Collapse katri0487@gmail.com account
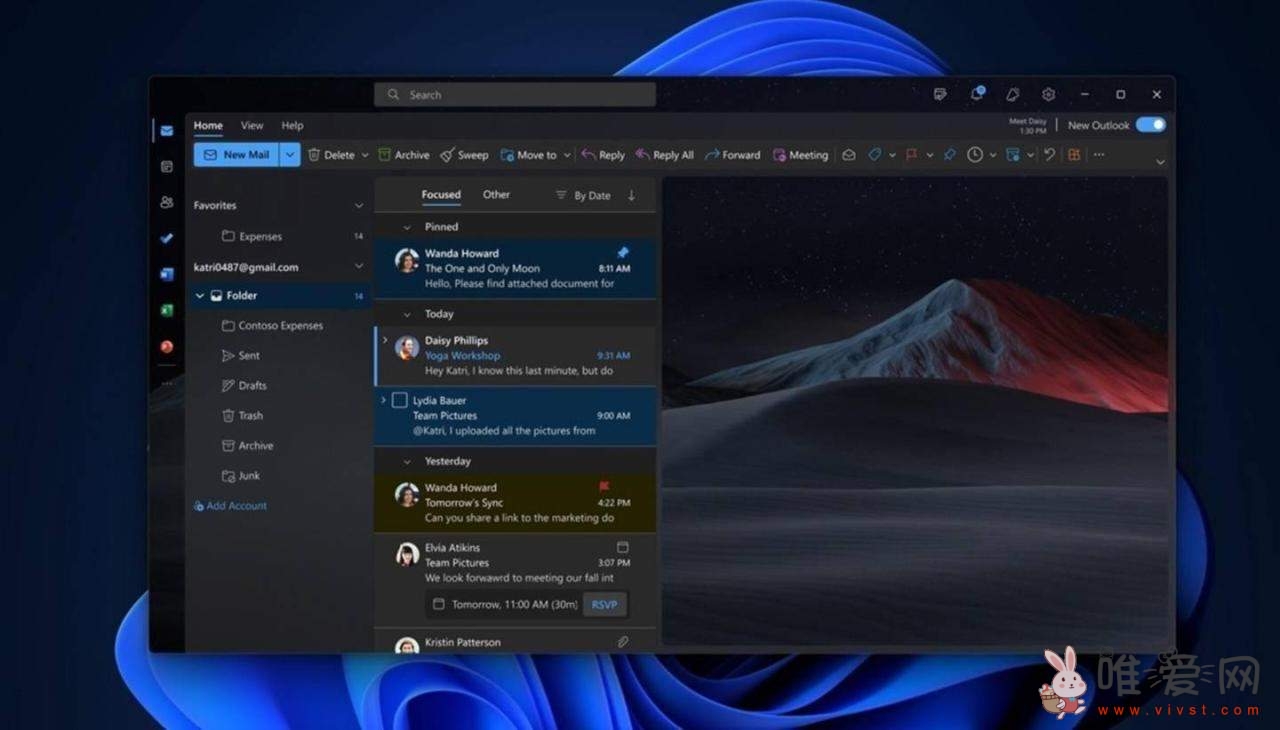Viewport: 1280px width, 730px height. point(359,267)
